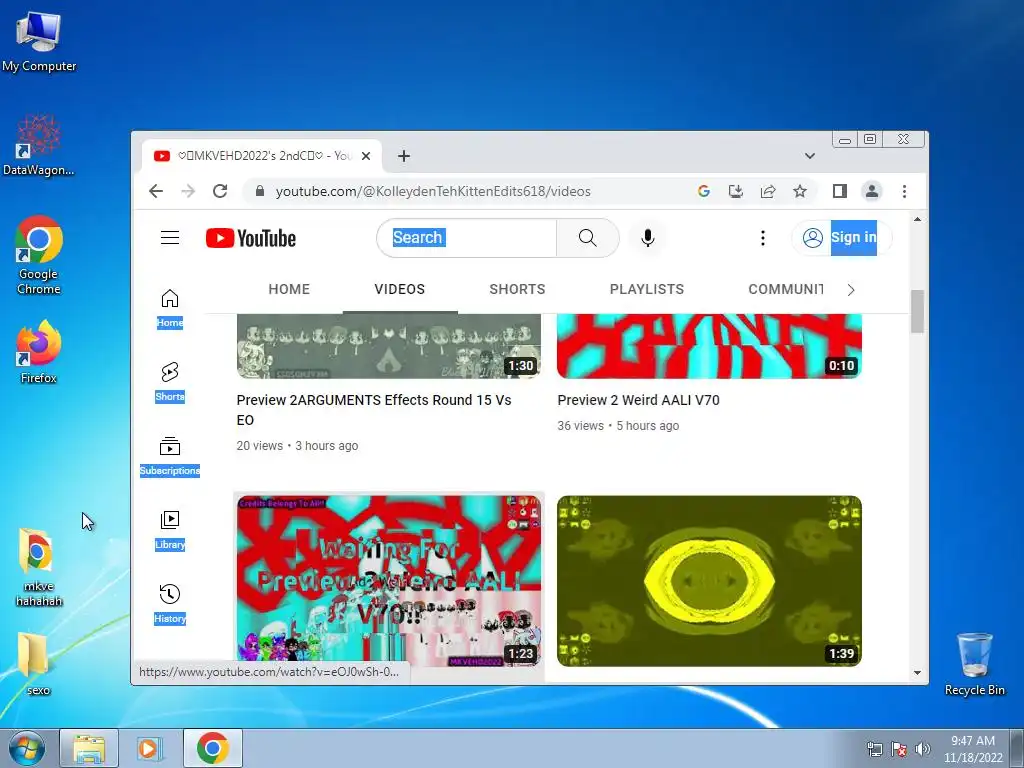This screenshot has width=1024, height=768.
Task: Open the PLAYLISTS channel tab
Action: click(647, 289)
